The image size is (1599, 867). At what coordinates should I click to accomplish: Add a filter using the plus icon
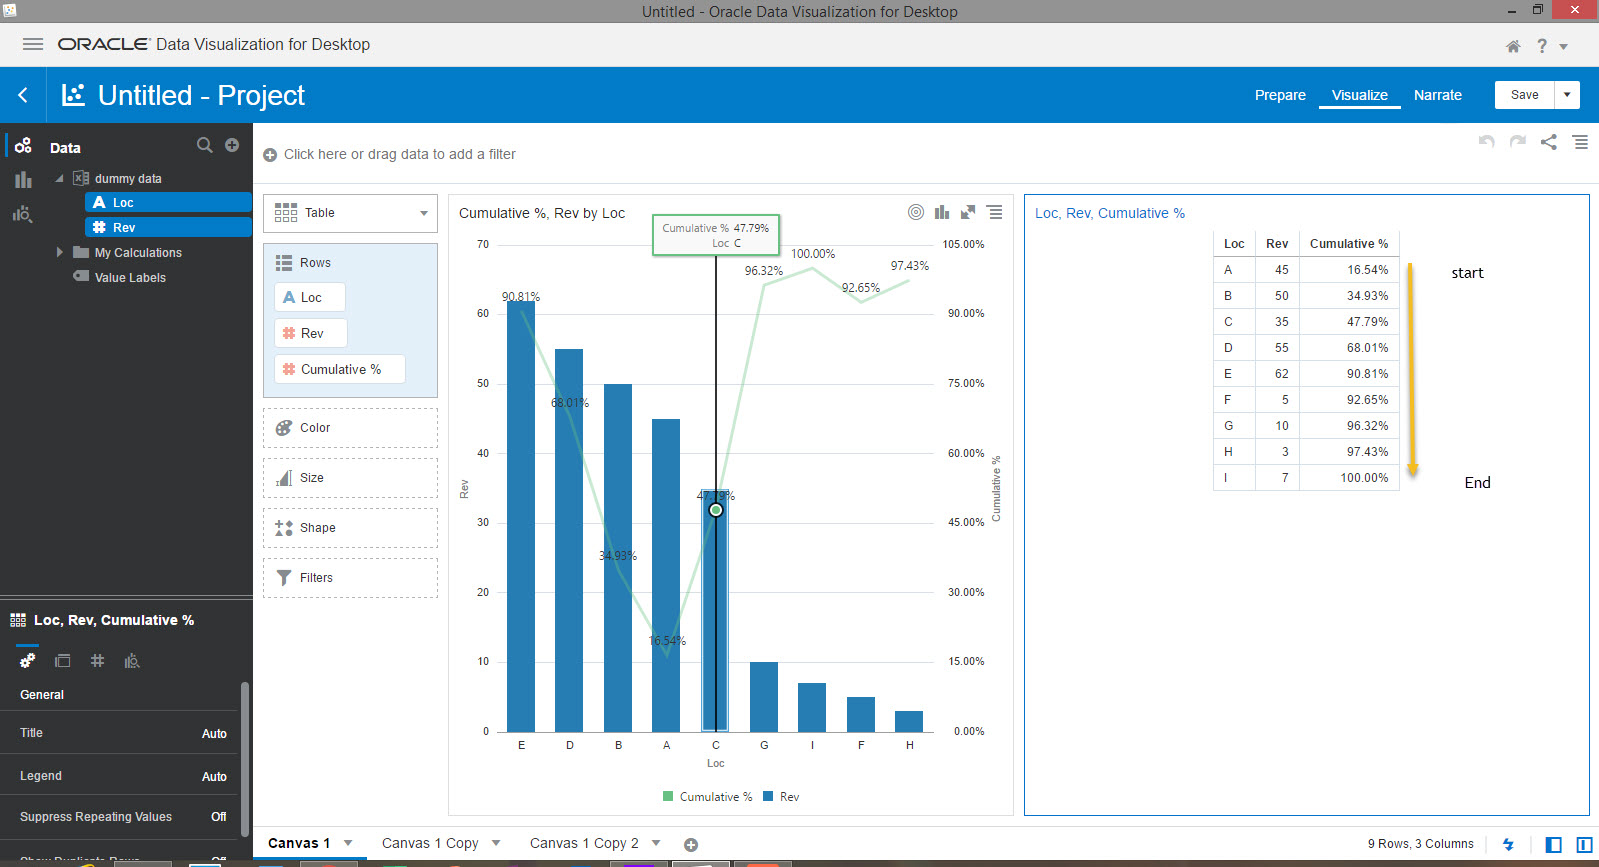coord(270,155)
